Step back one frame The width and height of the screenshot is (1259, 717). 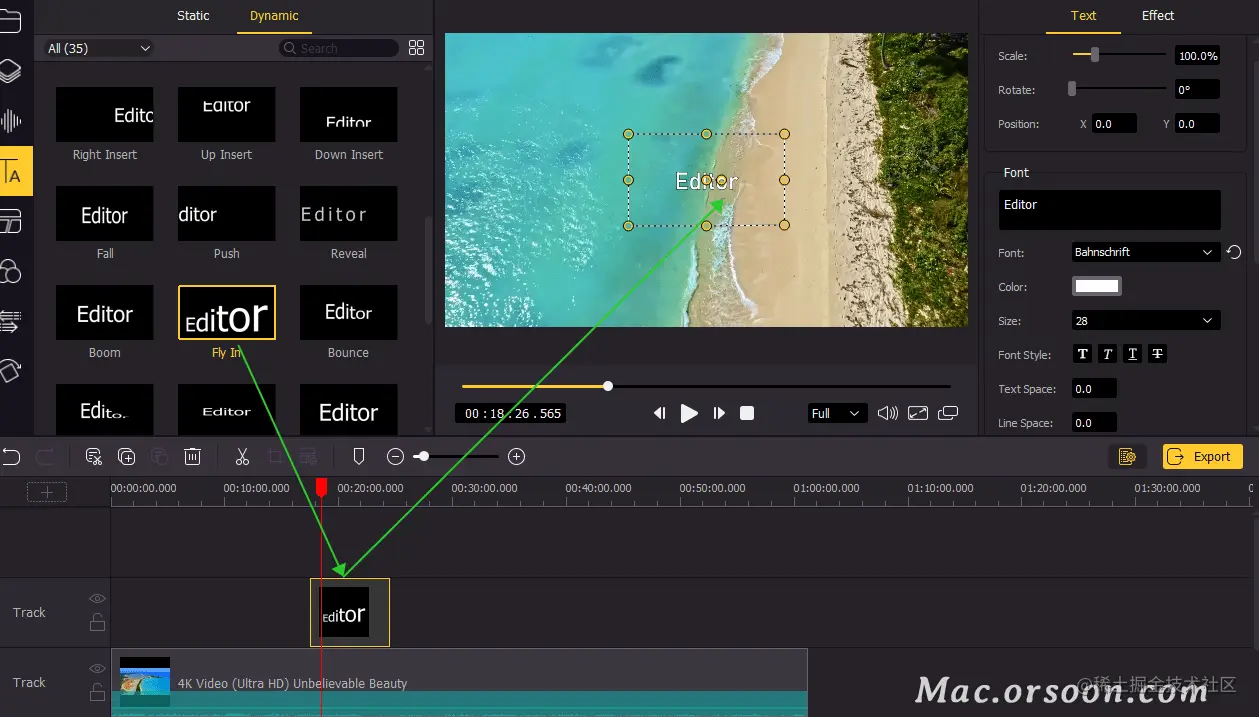point(660,413)
